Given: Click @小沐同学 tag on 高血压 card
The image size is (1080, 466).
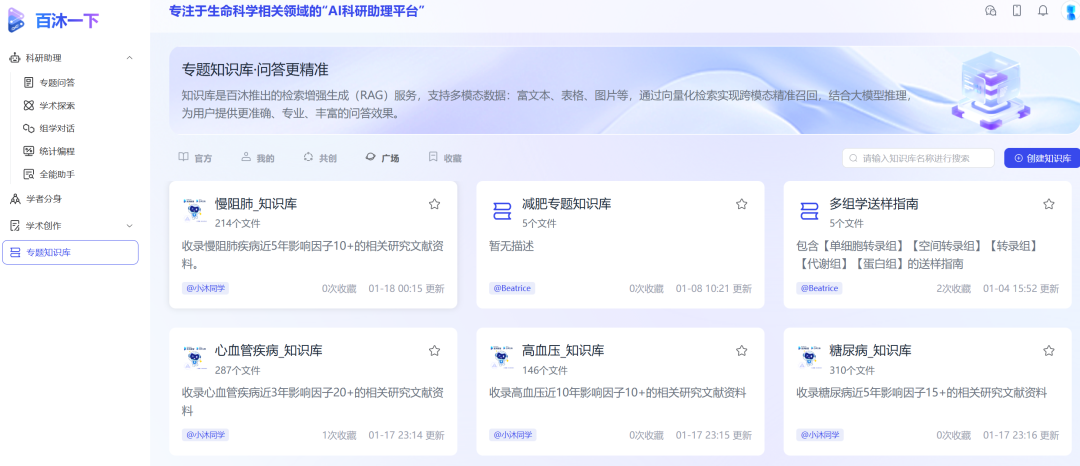Looking at the screenshot, I should pyautogui.click(x=512, y=435).
